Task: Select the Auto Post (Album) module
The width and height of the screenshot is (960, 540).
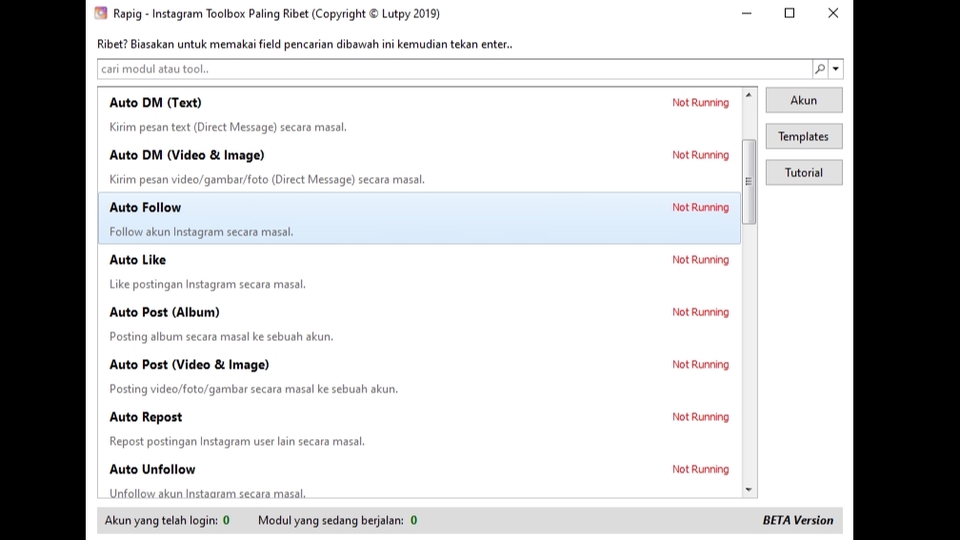Action: click(419, 324)
